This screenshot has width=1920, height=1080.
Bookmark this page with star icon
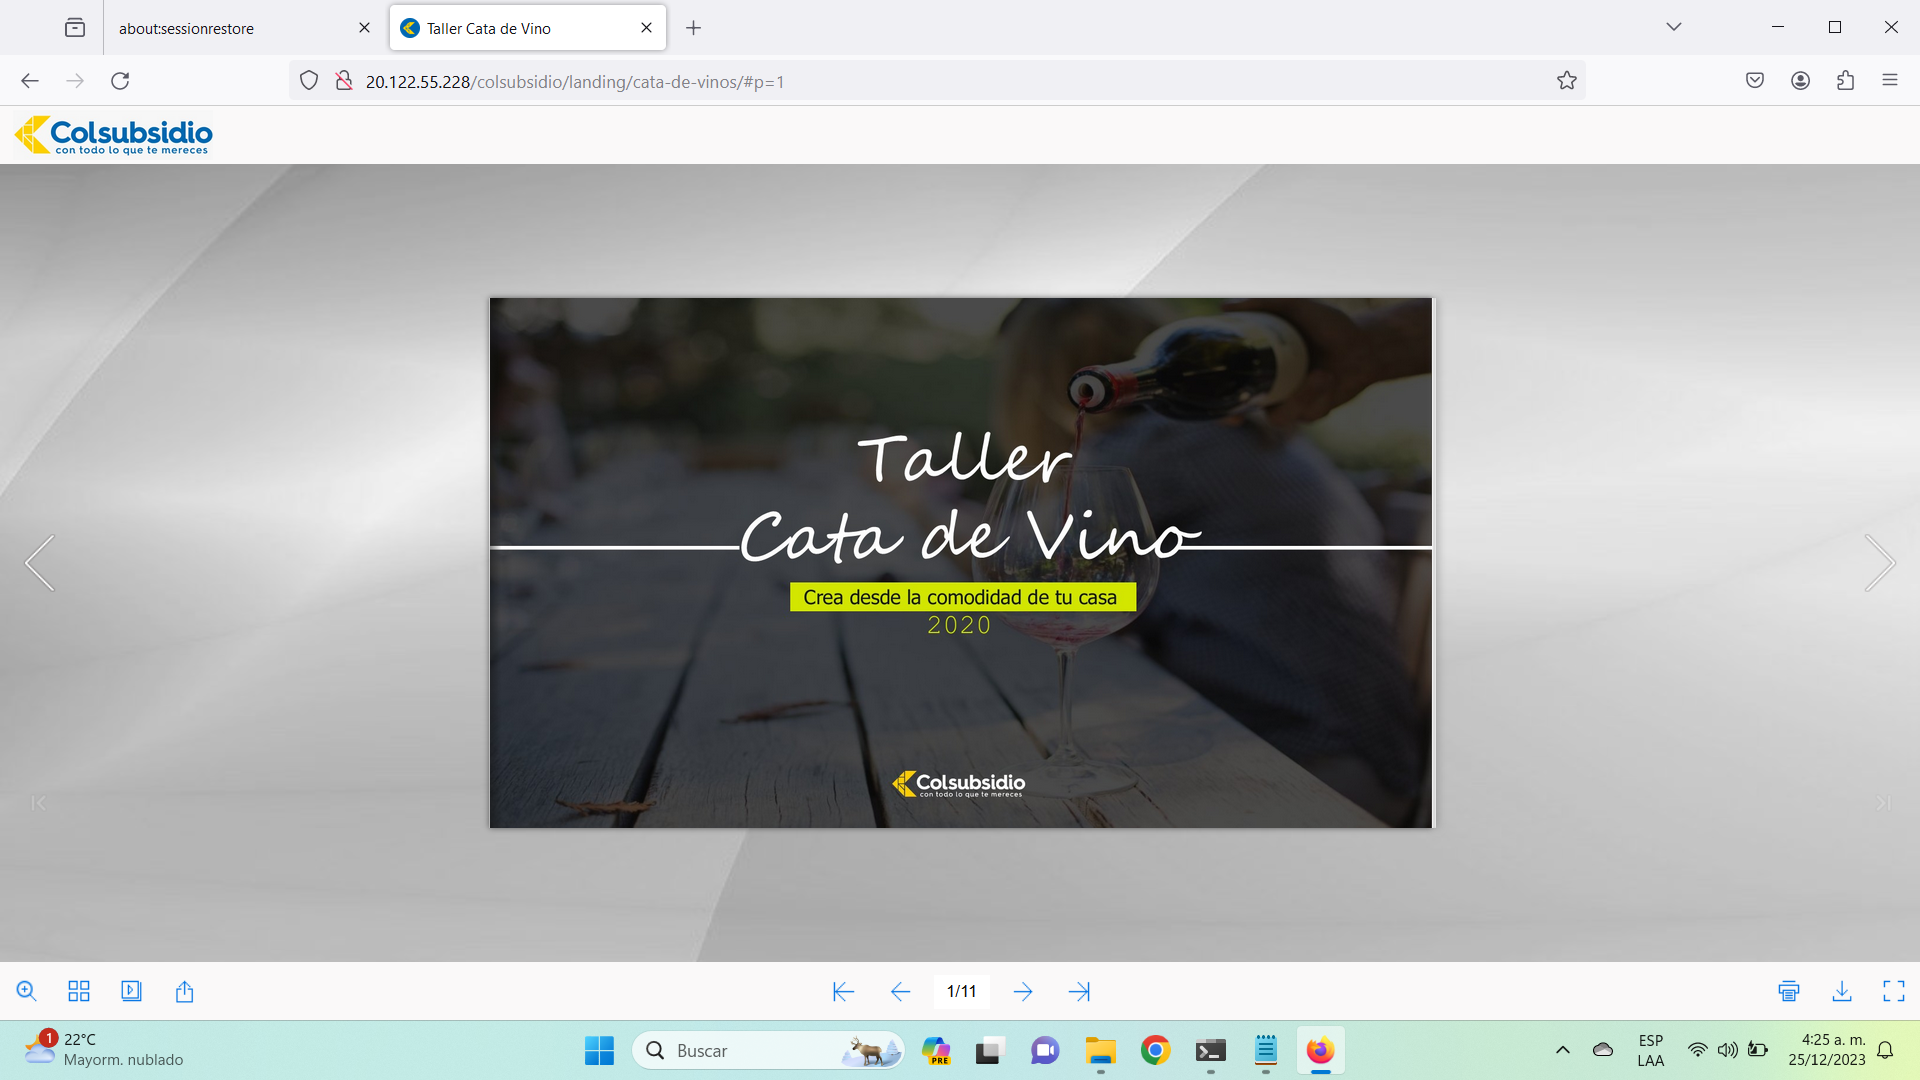pyautogui.click(x=1566, y=81)
